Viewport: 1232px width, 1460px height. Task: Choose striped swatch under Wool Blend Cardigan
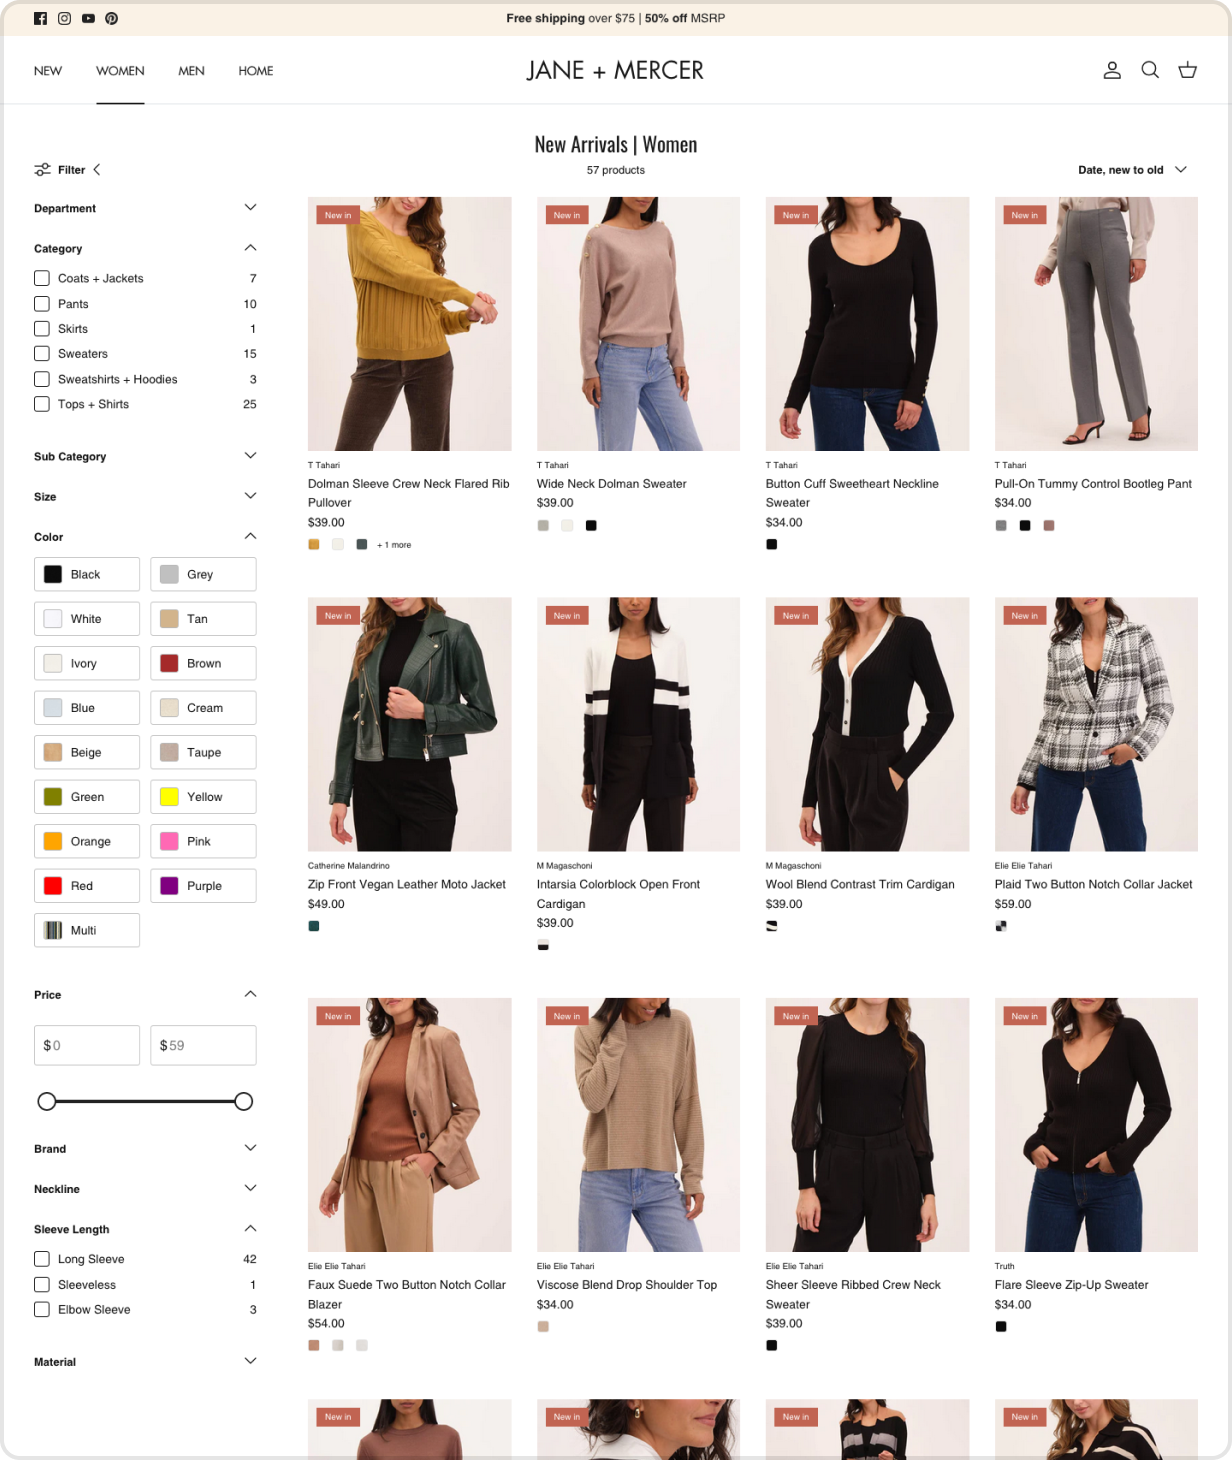click(x=772, y=926)
